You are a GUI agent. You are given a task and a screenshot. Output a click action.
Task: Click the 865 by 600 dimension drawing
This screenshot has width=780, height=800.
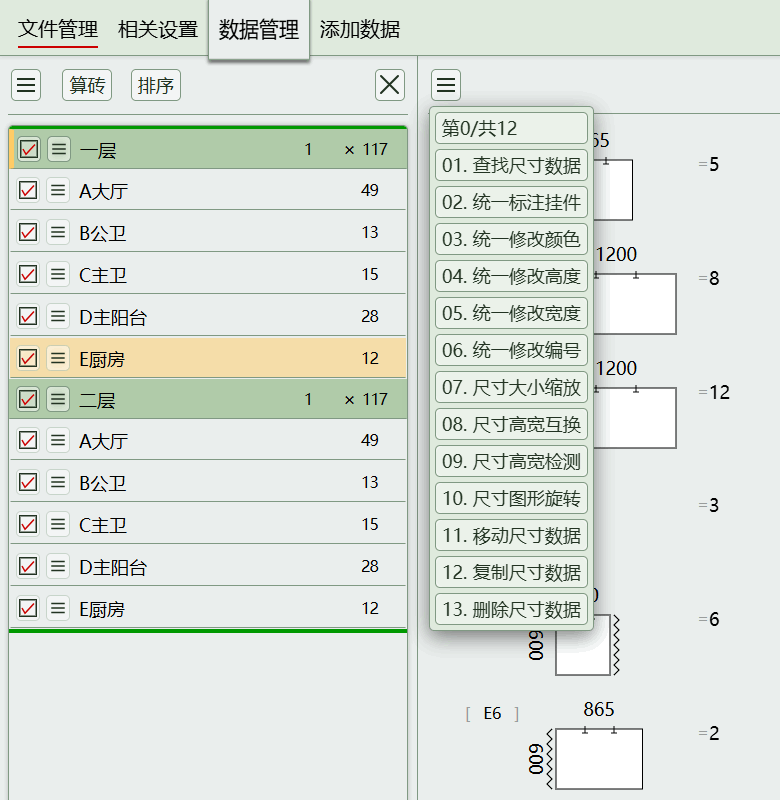(598, 759)
